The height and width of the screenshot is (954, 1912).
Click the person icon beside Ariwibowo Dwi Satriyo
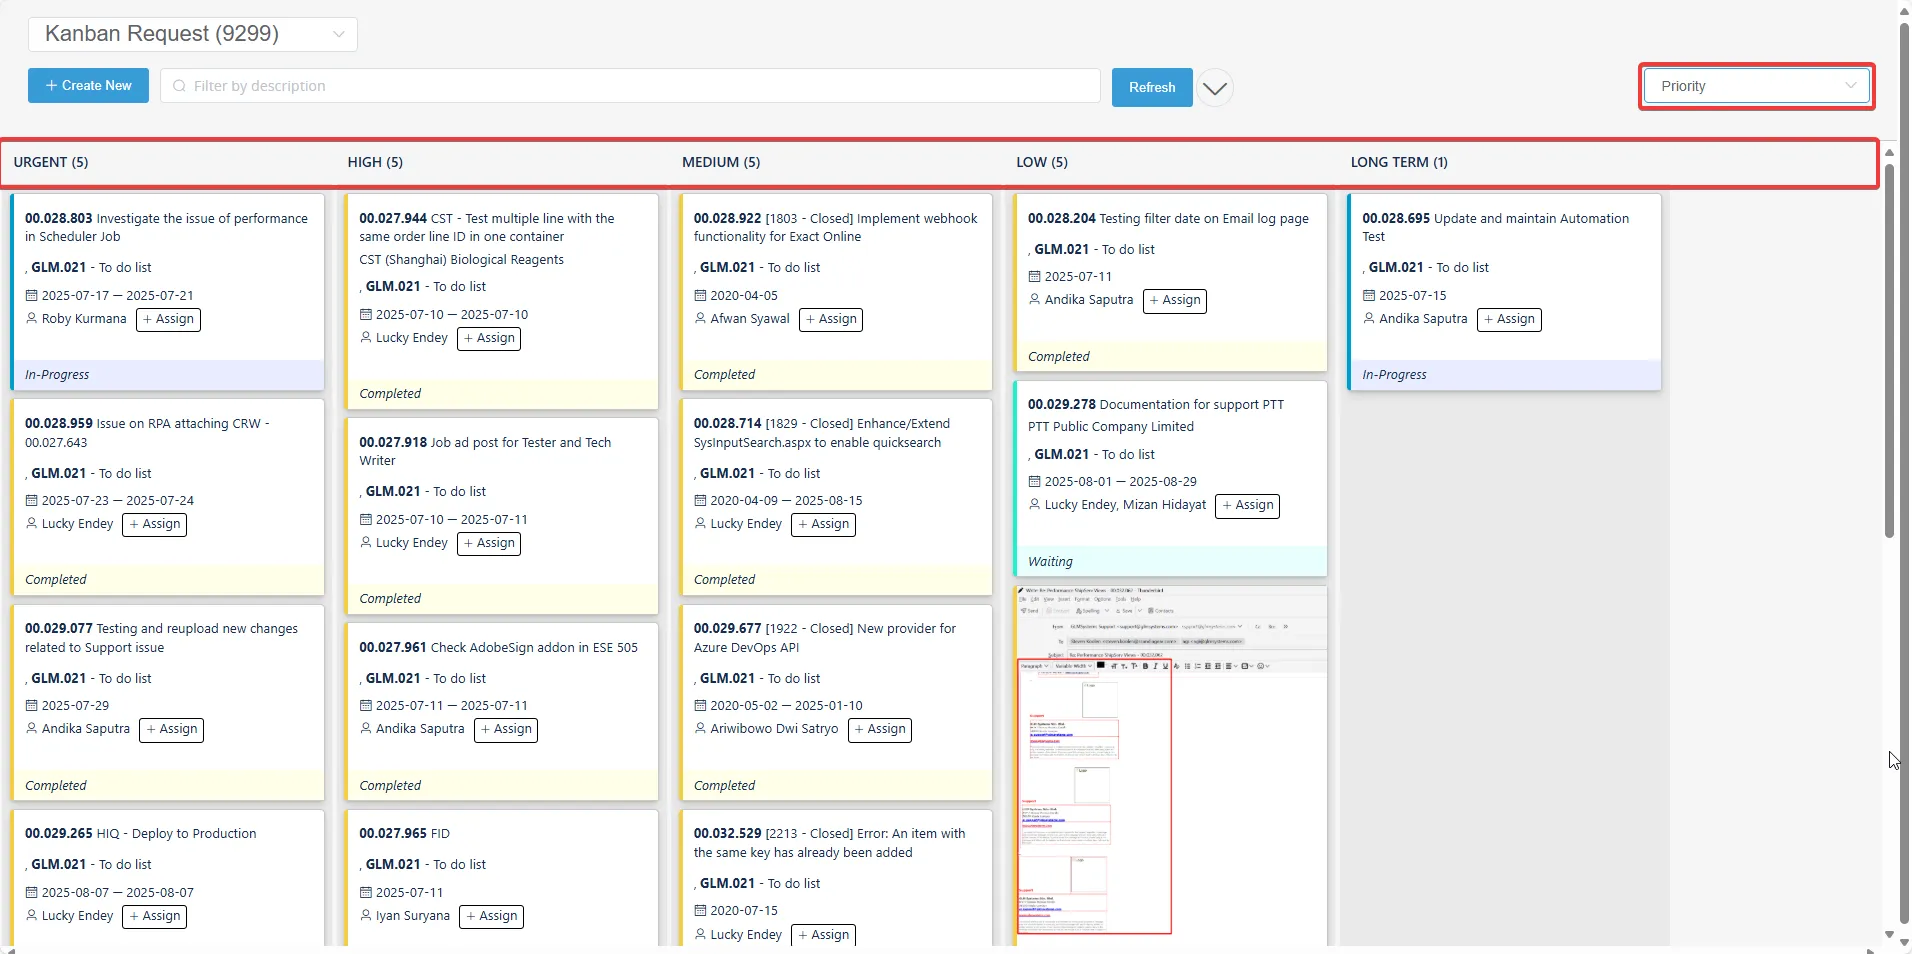[x=700, y=729]
